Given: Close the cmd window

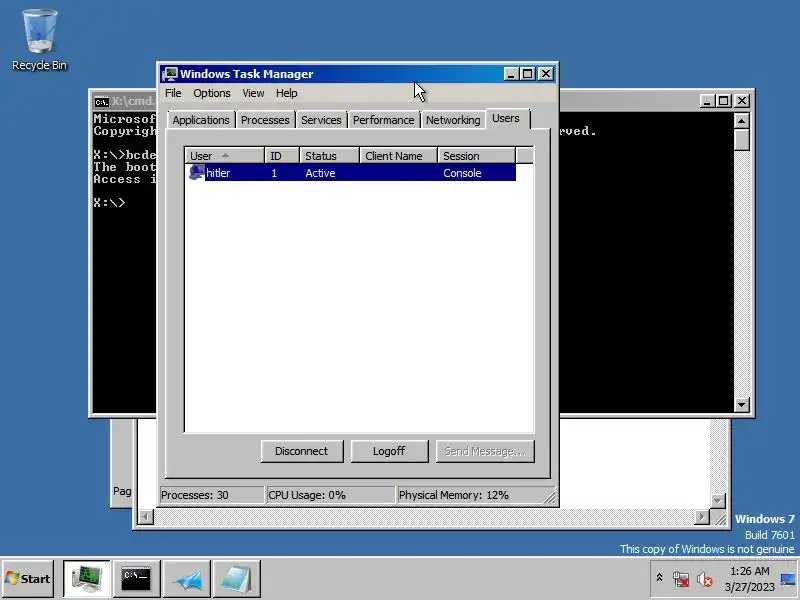Looking at the screenshot, I should coord(741,101).
